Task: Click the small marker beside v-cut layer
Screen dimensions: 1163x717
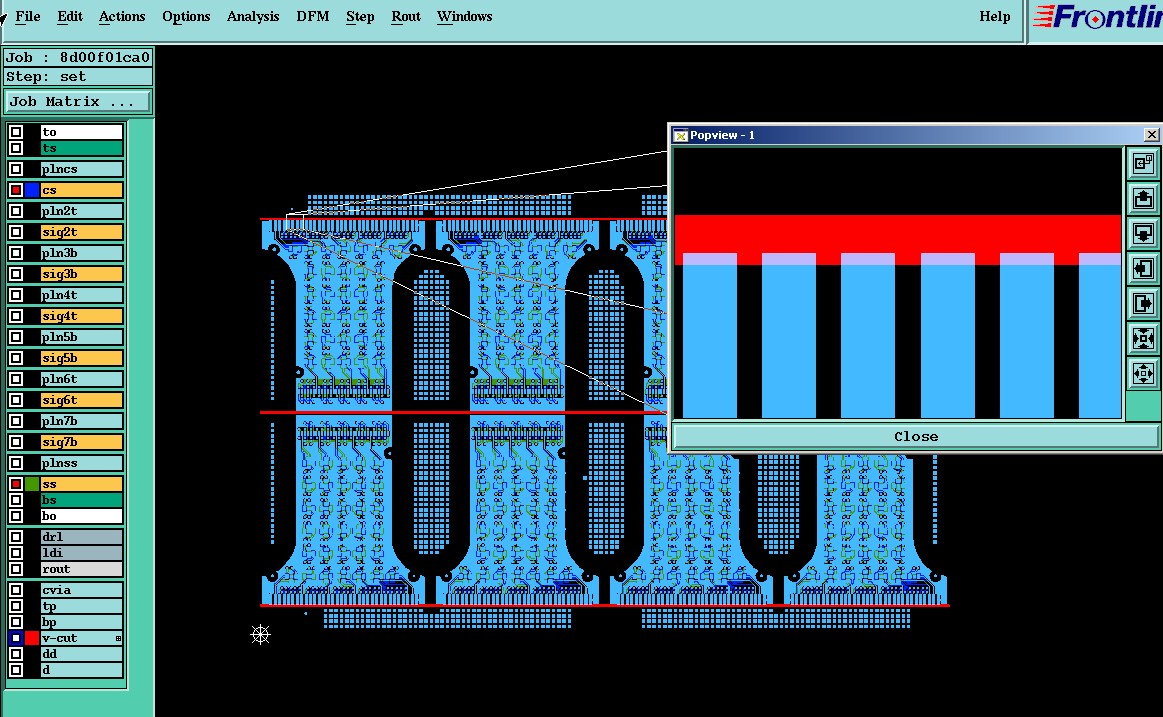Action: (x=119, y=638)
